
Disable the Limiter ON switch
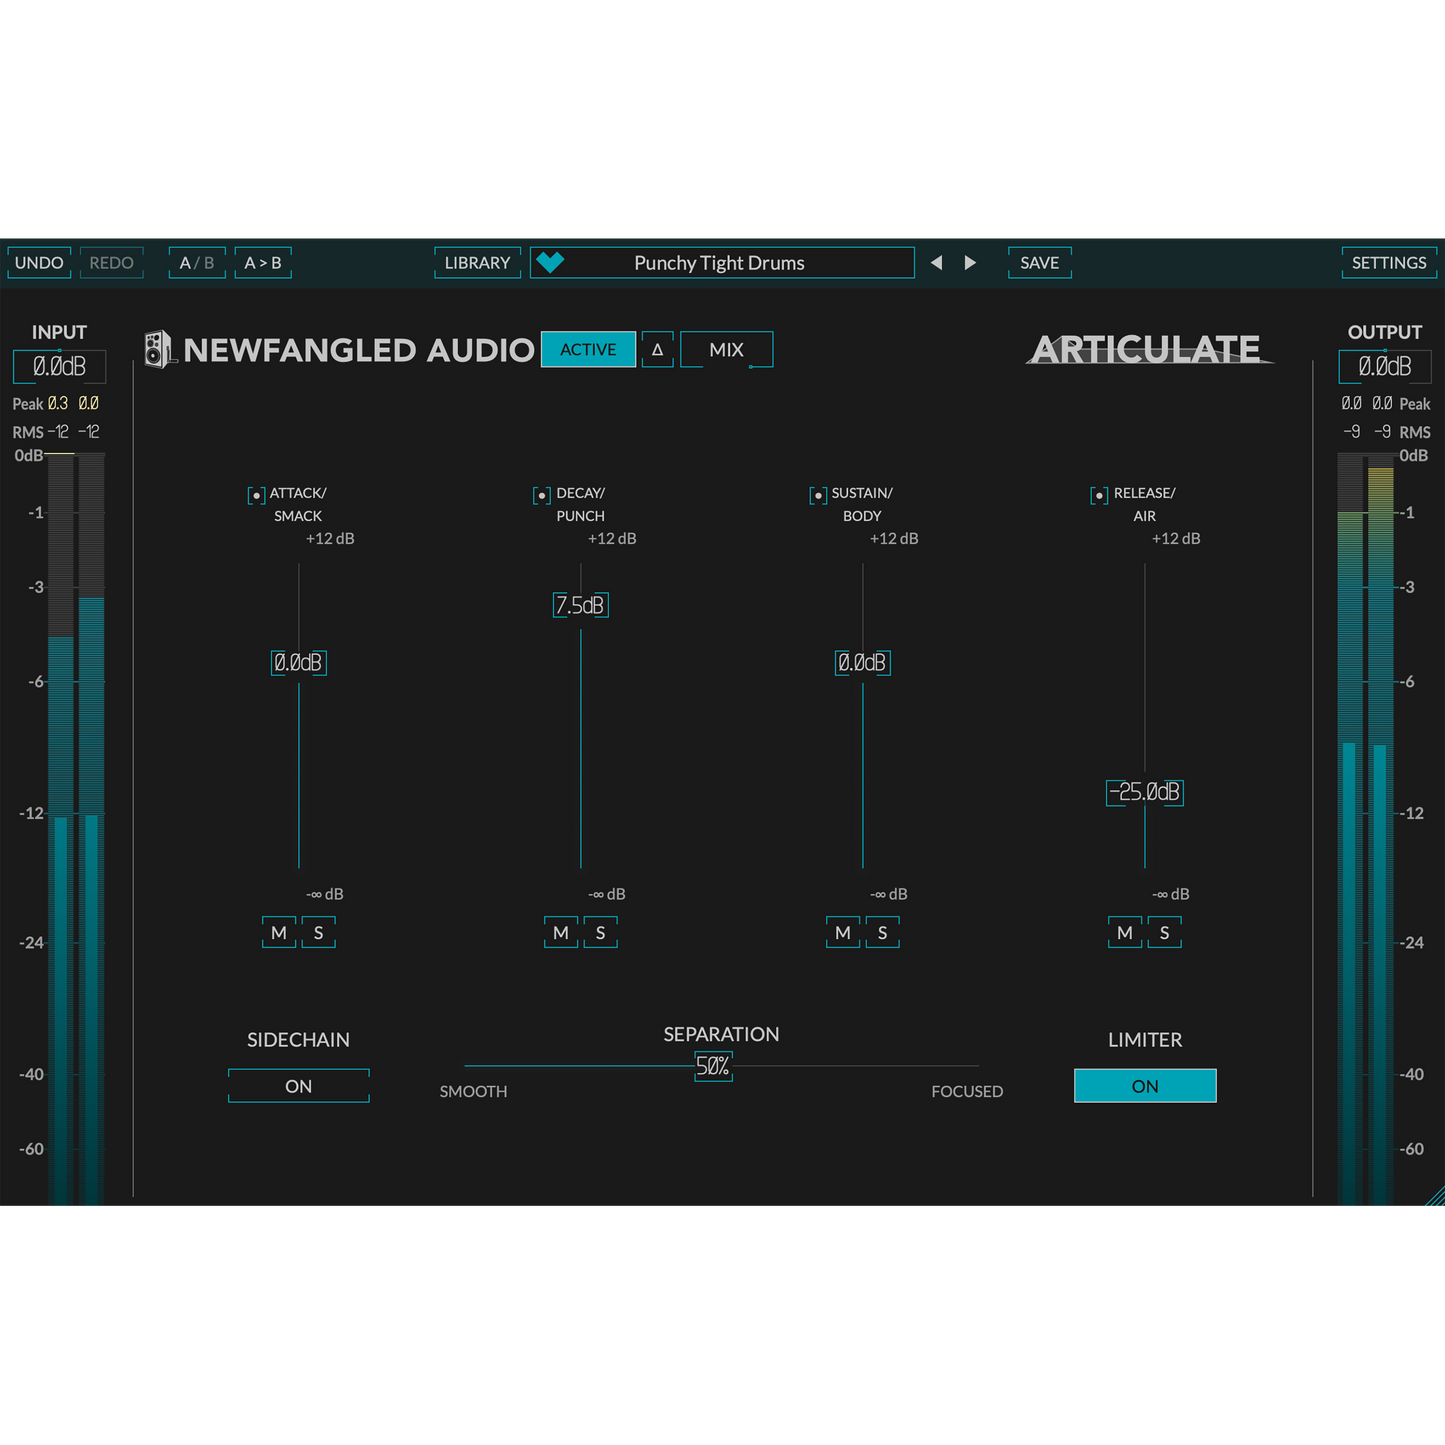point(1145,1086)
